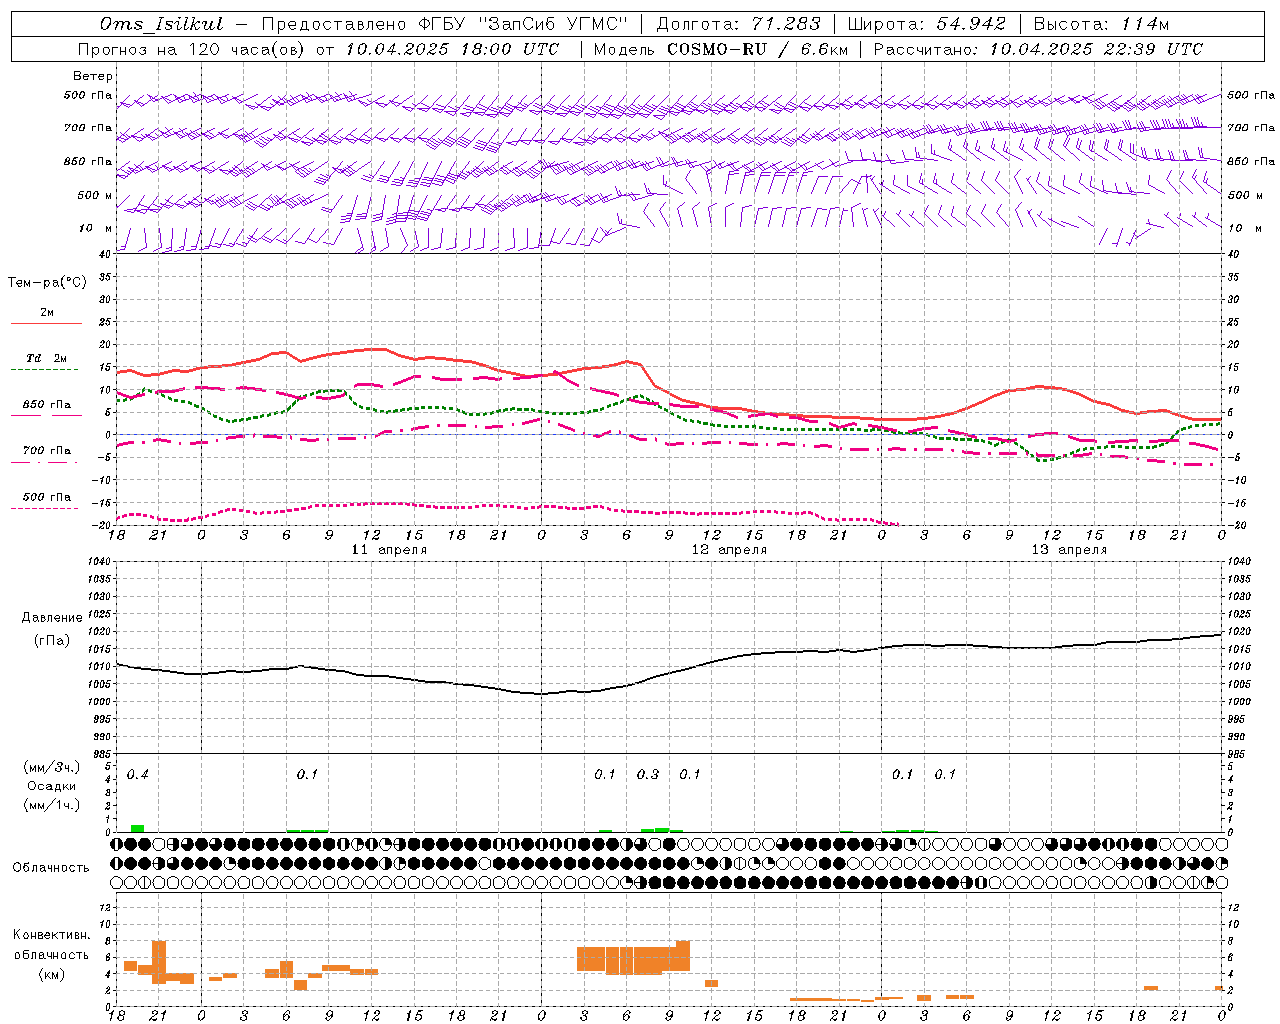
Task: Click the left 500 м wind level label
Action: pyautogui.click(x=95, y=195)
